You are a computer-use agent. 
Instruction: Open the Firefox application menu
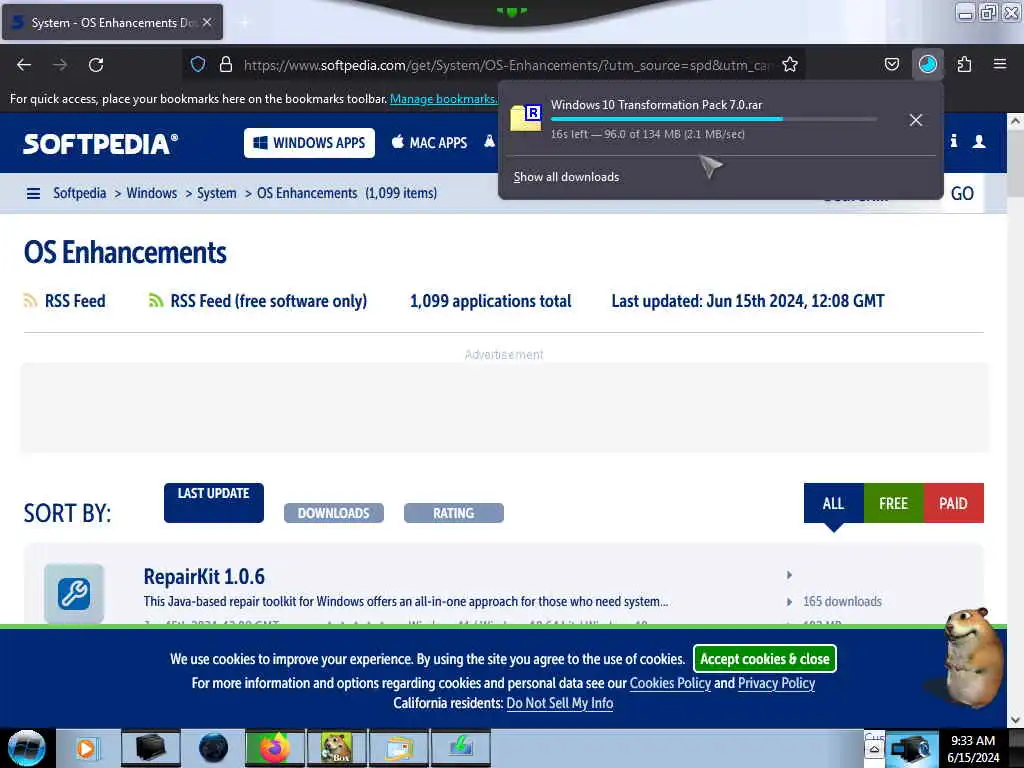click(1000, 64)
